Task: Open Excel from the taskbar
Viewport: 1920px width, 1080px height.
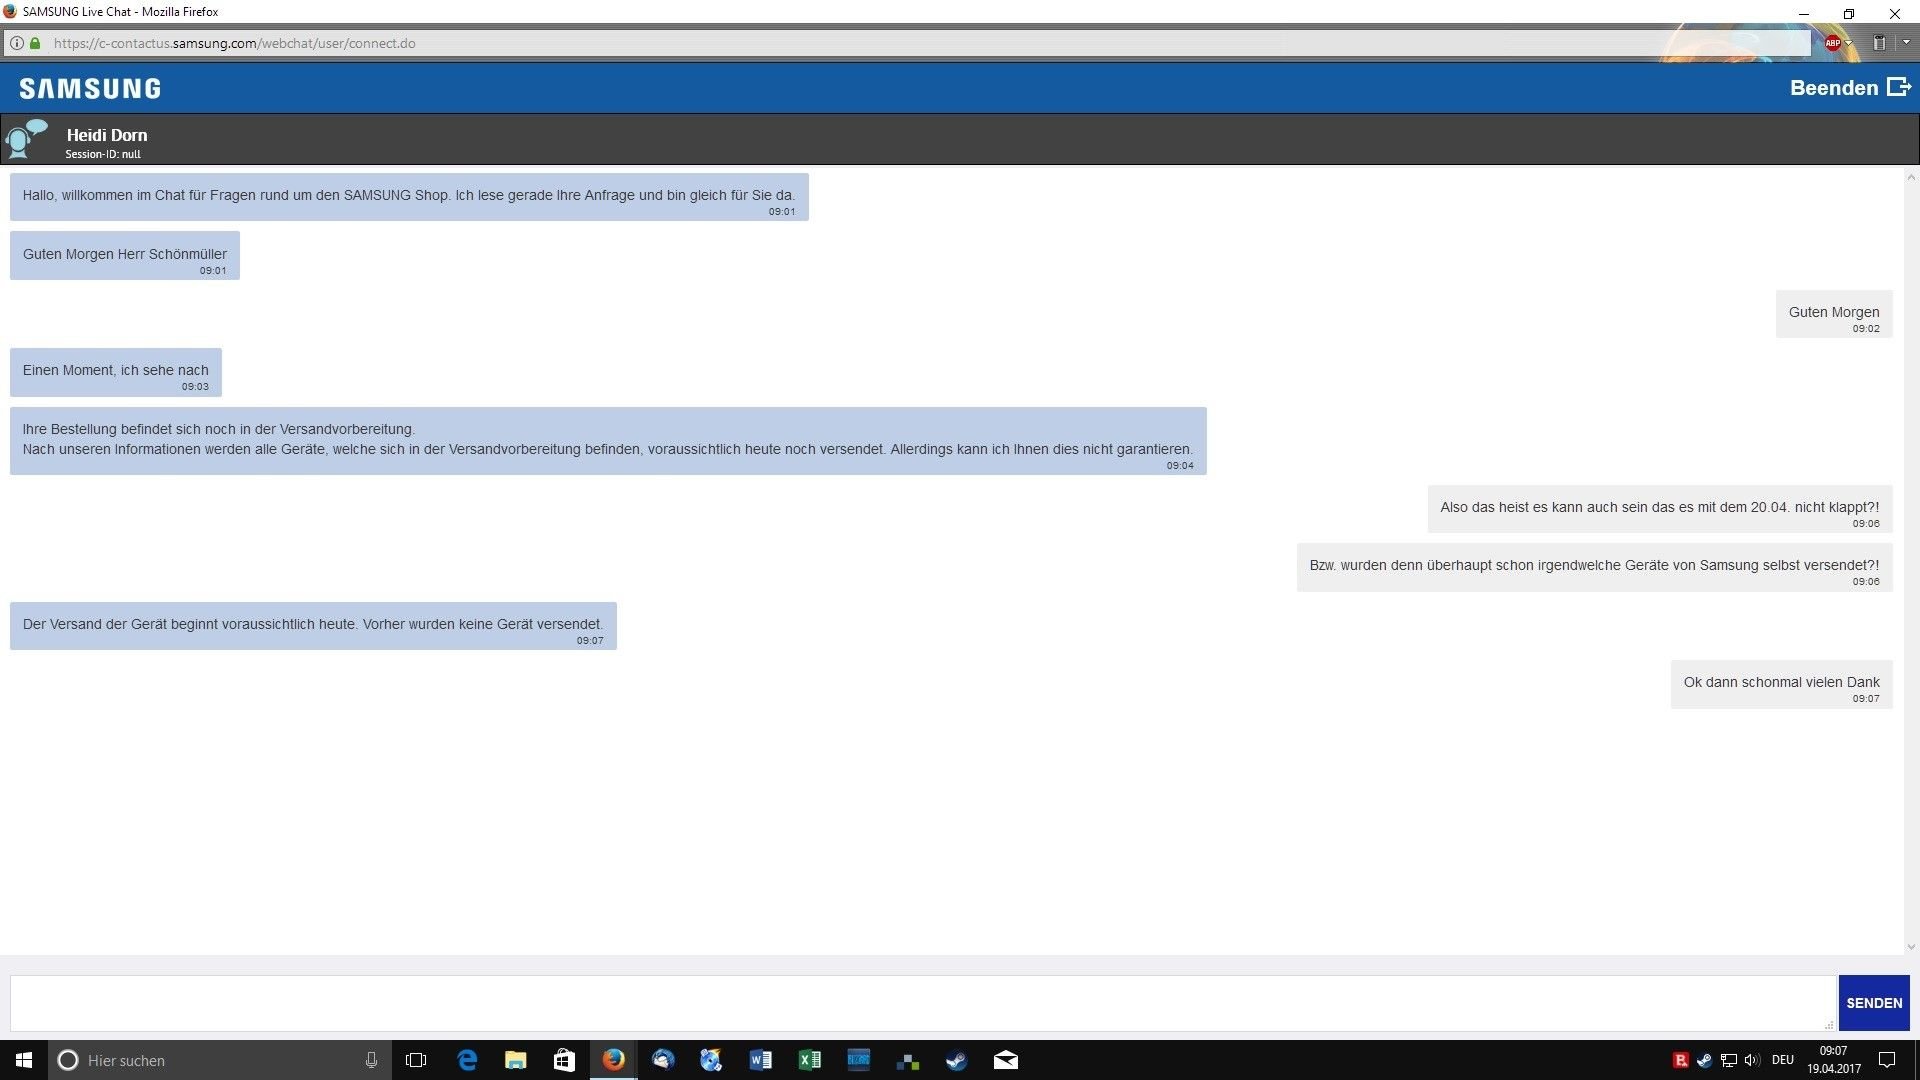Action: click(x=810, y=1060)
